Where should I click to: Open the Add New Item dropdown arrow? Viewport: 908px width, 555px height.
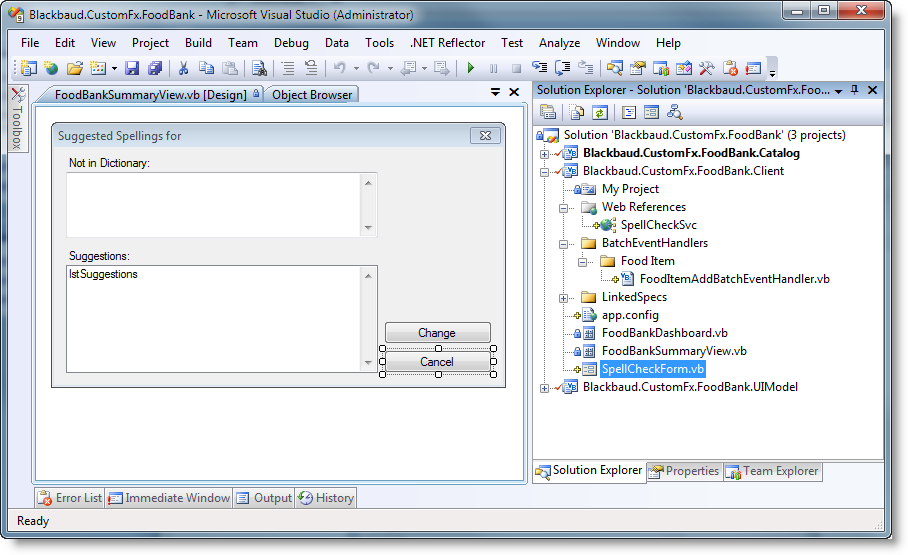[x=114, y=69]
